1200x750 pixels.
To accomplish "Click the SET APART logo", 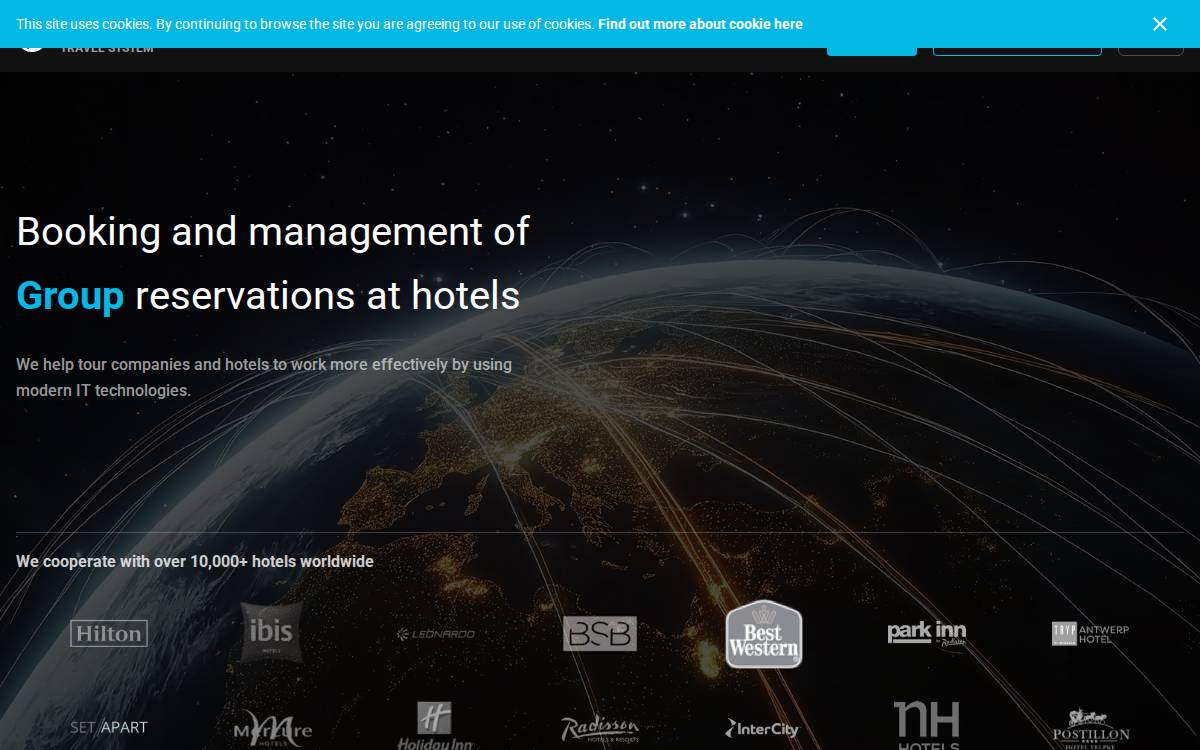I will point(109,728).
